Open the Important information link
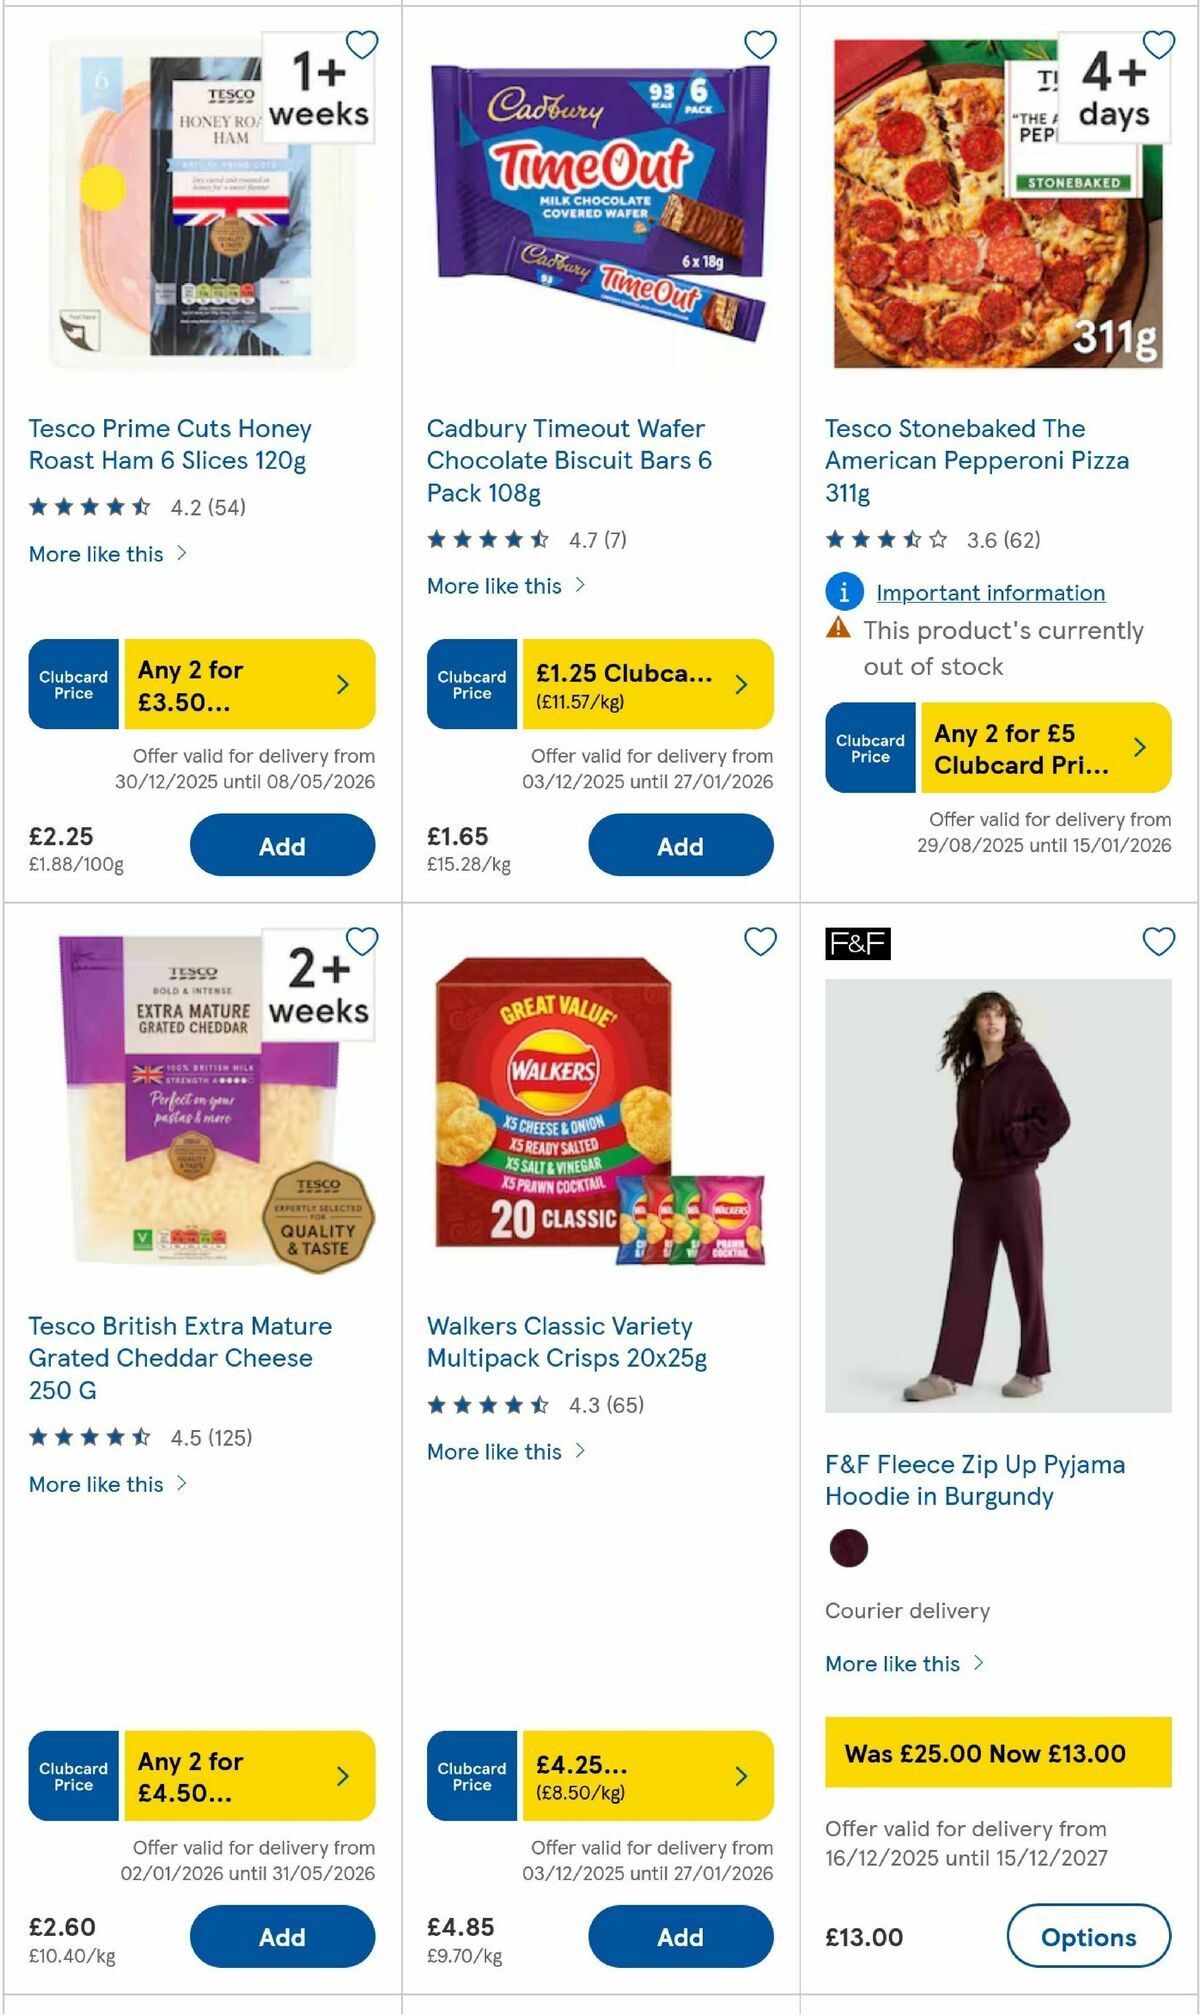The height and width of the screenshot is (2016, 1200). point(991,592)
